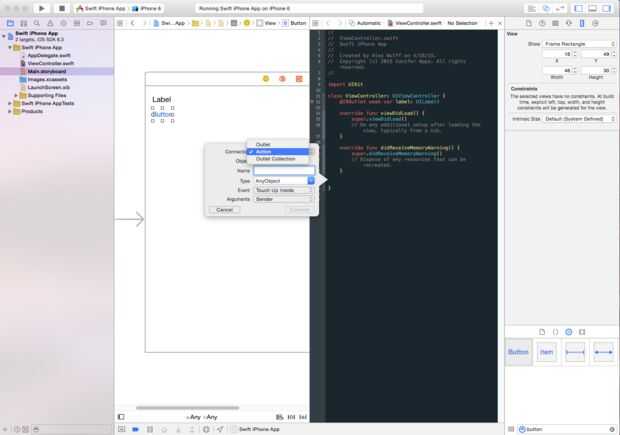Expand the Products group
The image size is (620, 435).
pyautogui.click(x=10, y=111)
